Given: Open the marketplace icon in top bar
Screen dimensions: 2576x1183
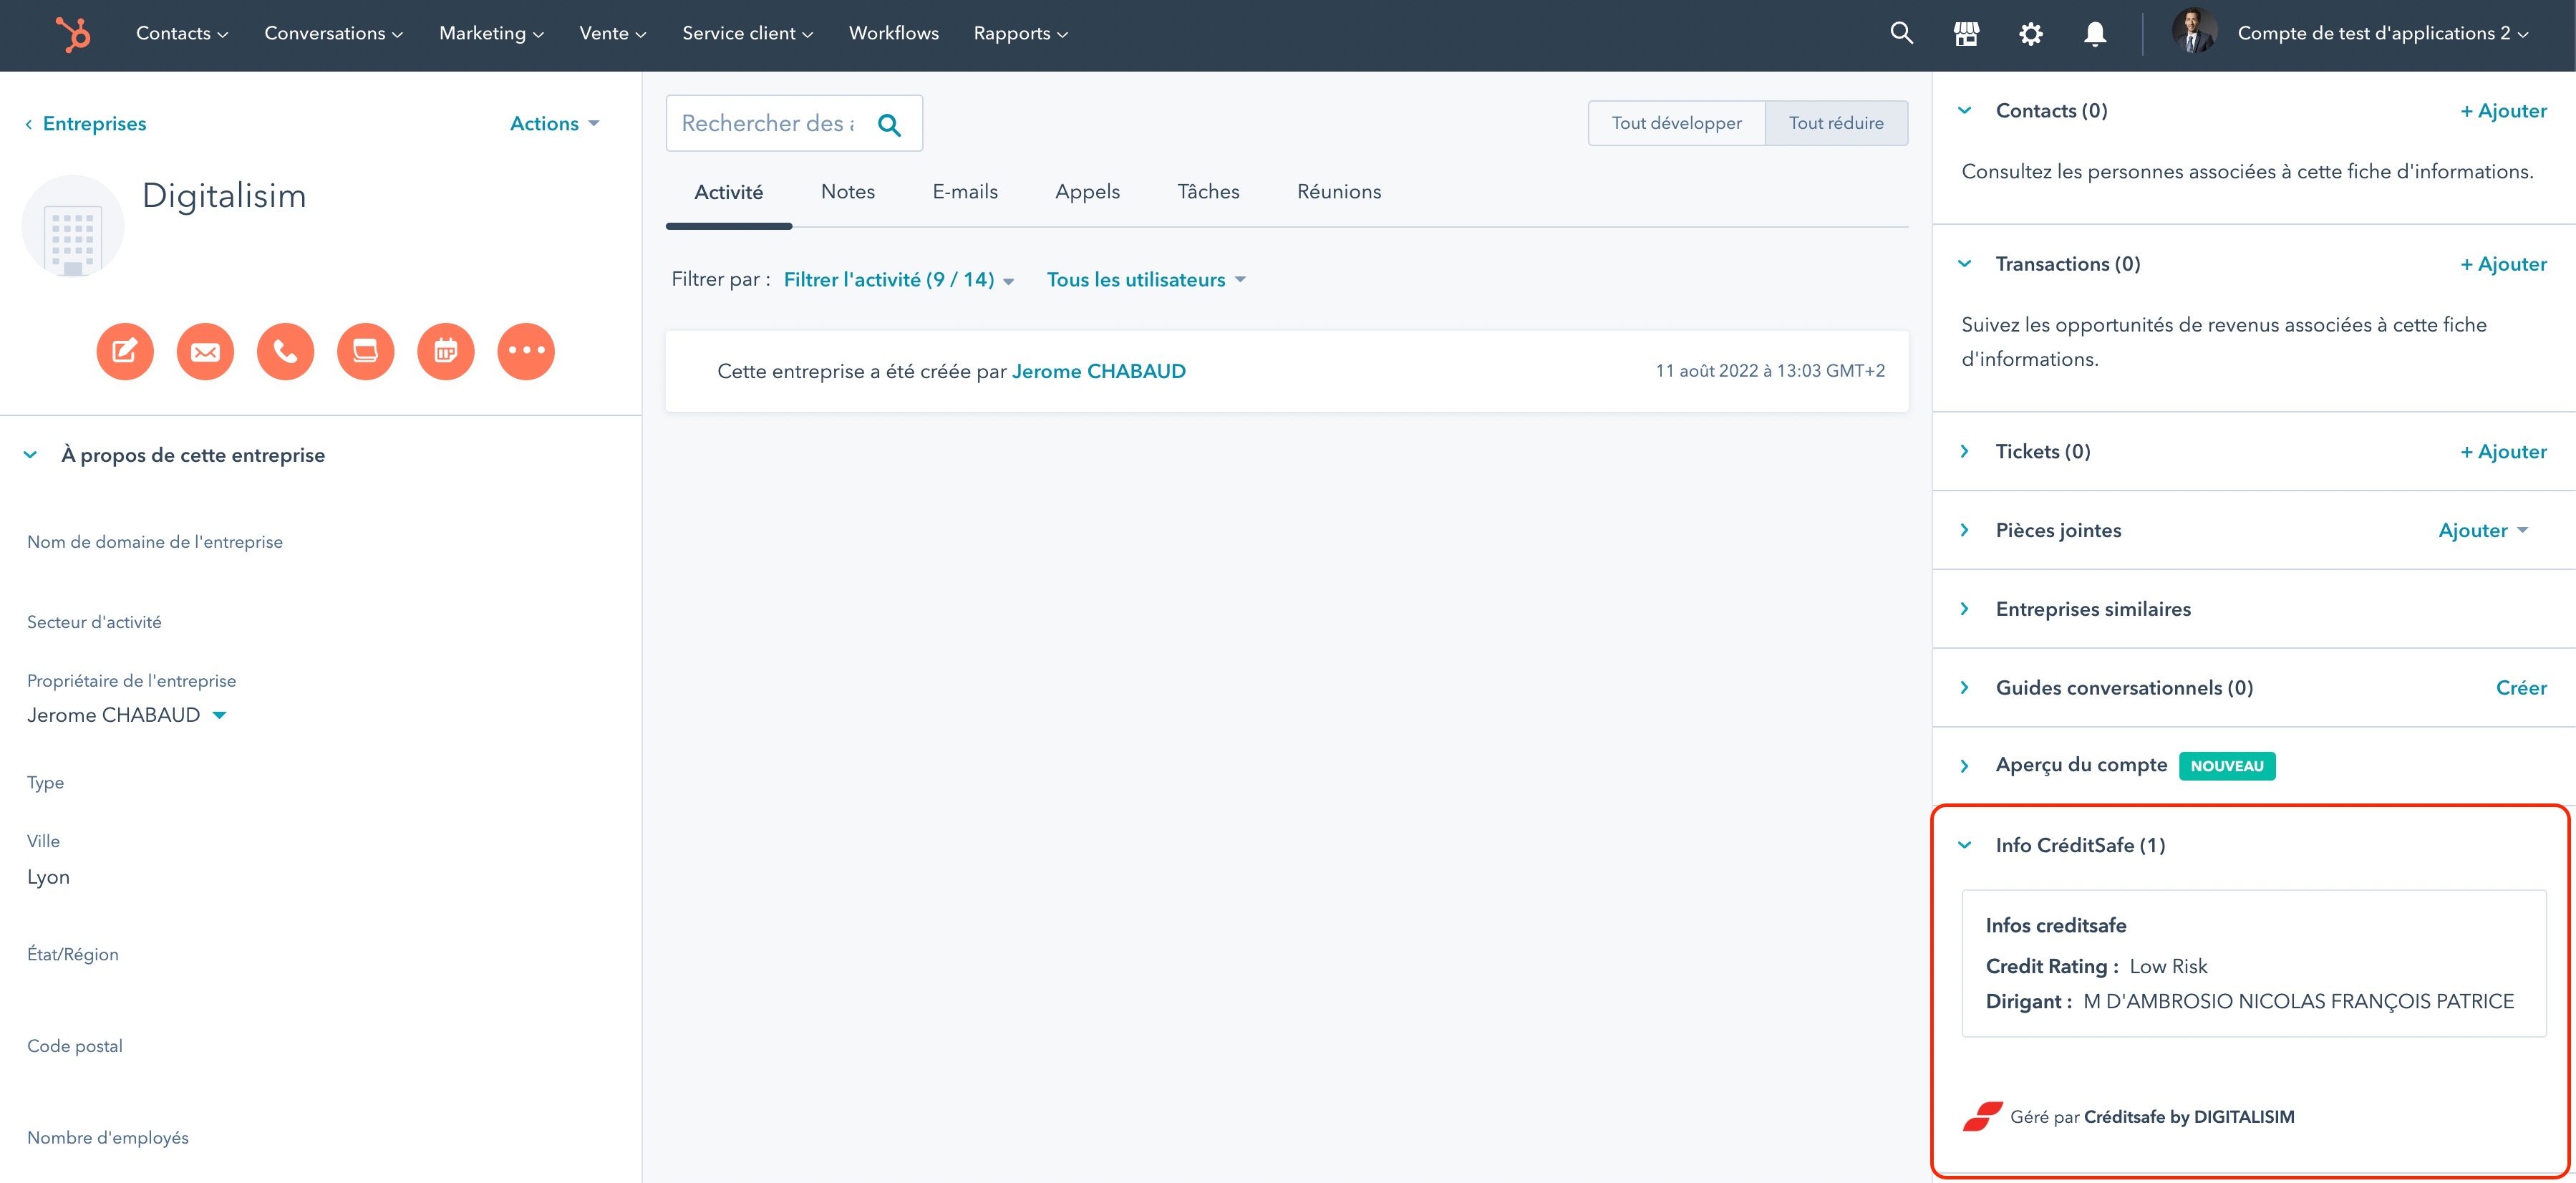Looking at the screenshot, I should coord(1966,33).
